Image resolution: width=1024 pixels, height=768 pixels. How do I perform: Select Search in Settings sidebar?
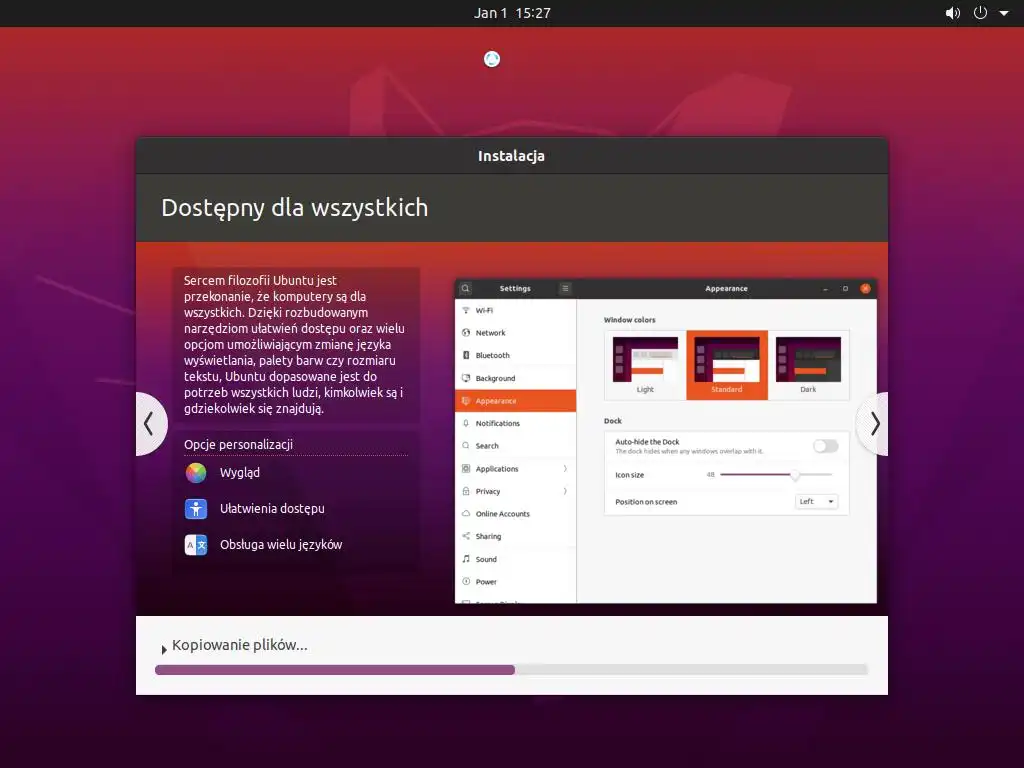tap(515, 446)
